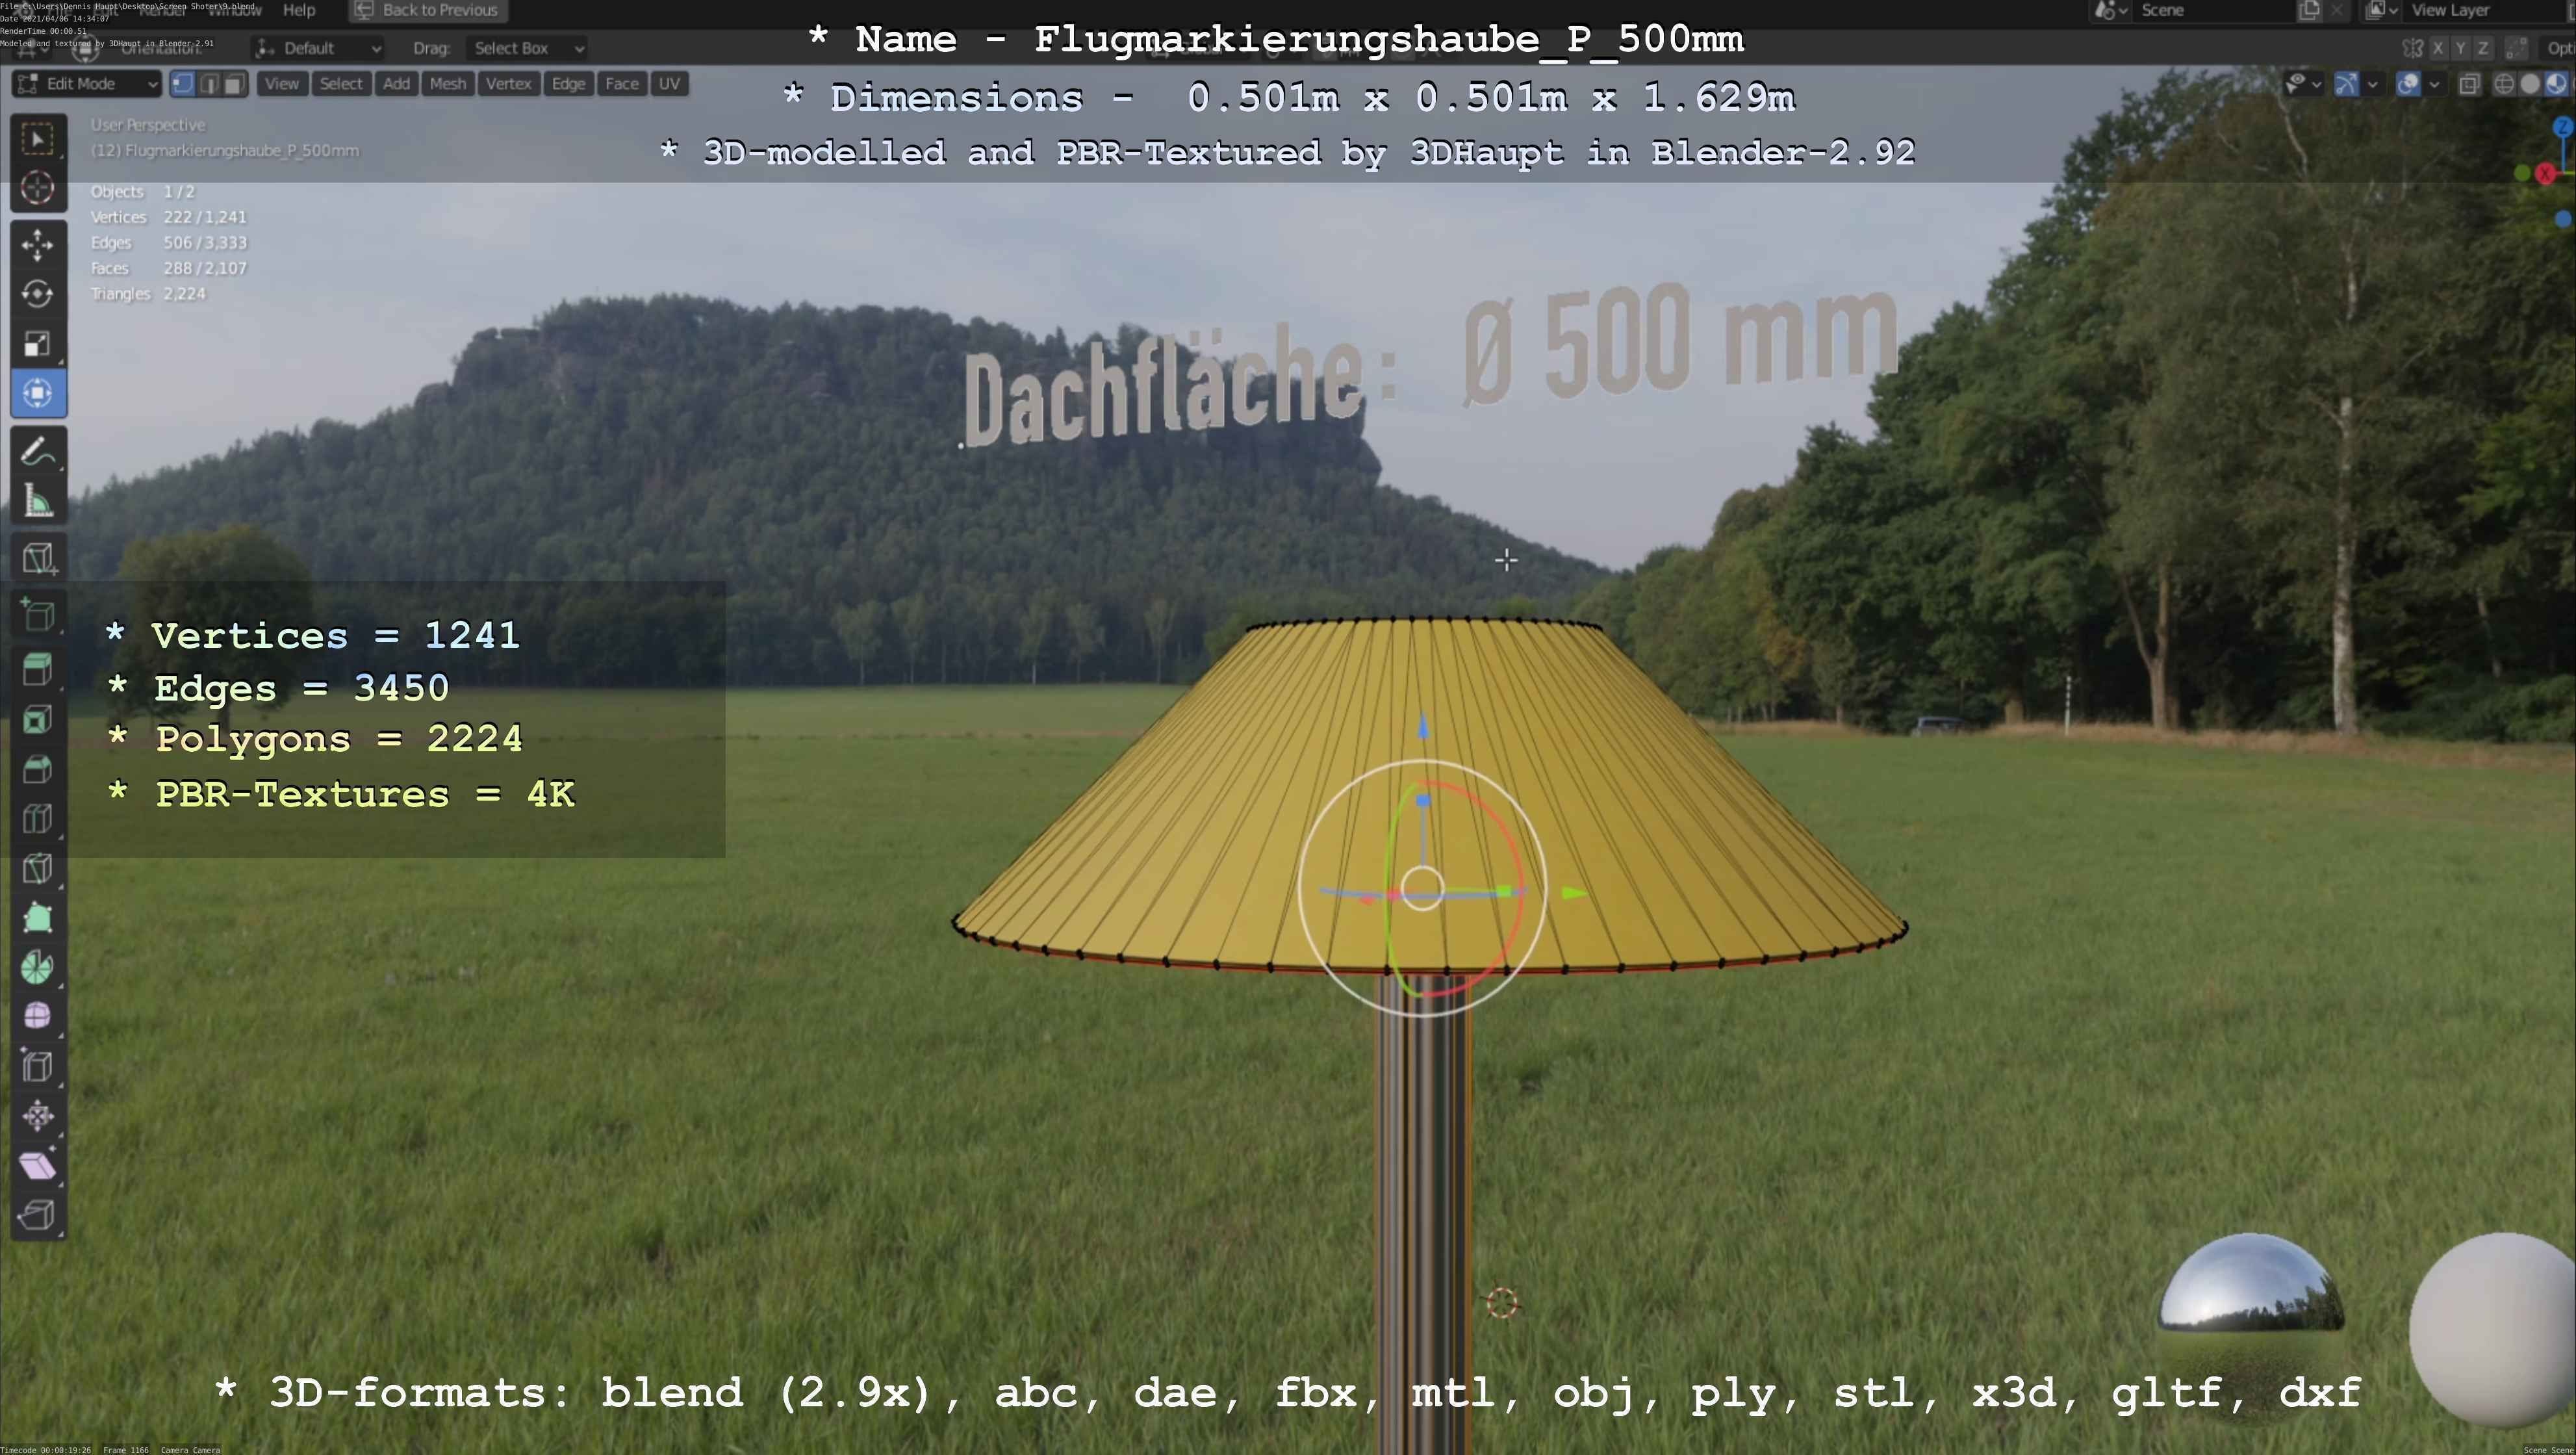2576x1455 pixels.
Task: Open Orientation Default dropdown
Action: tap(319, 48)
